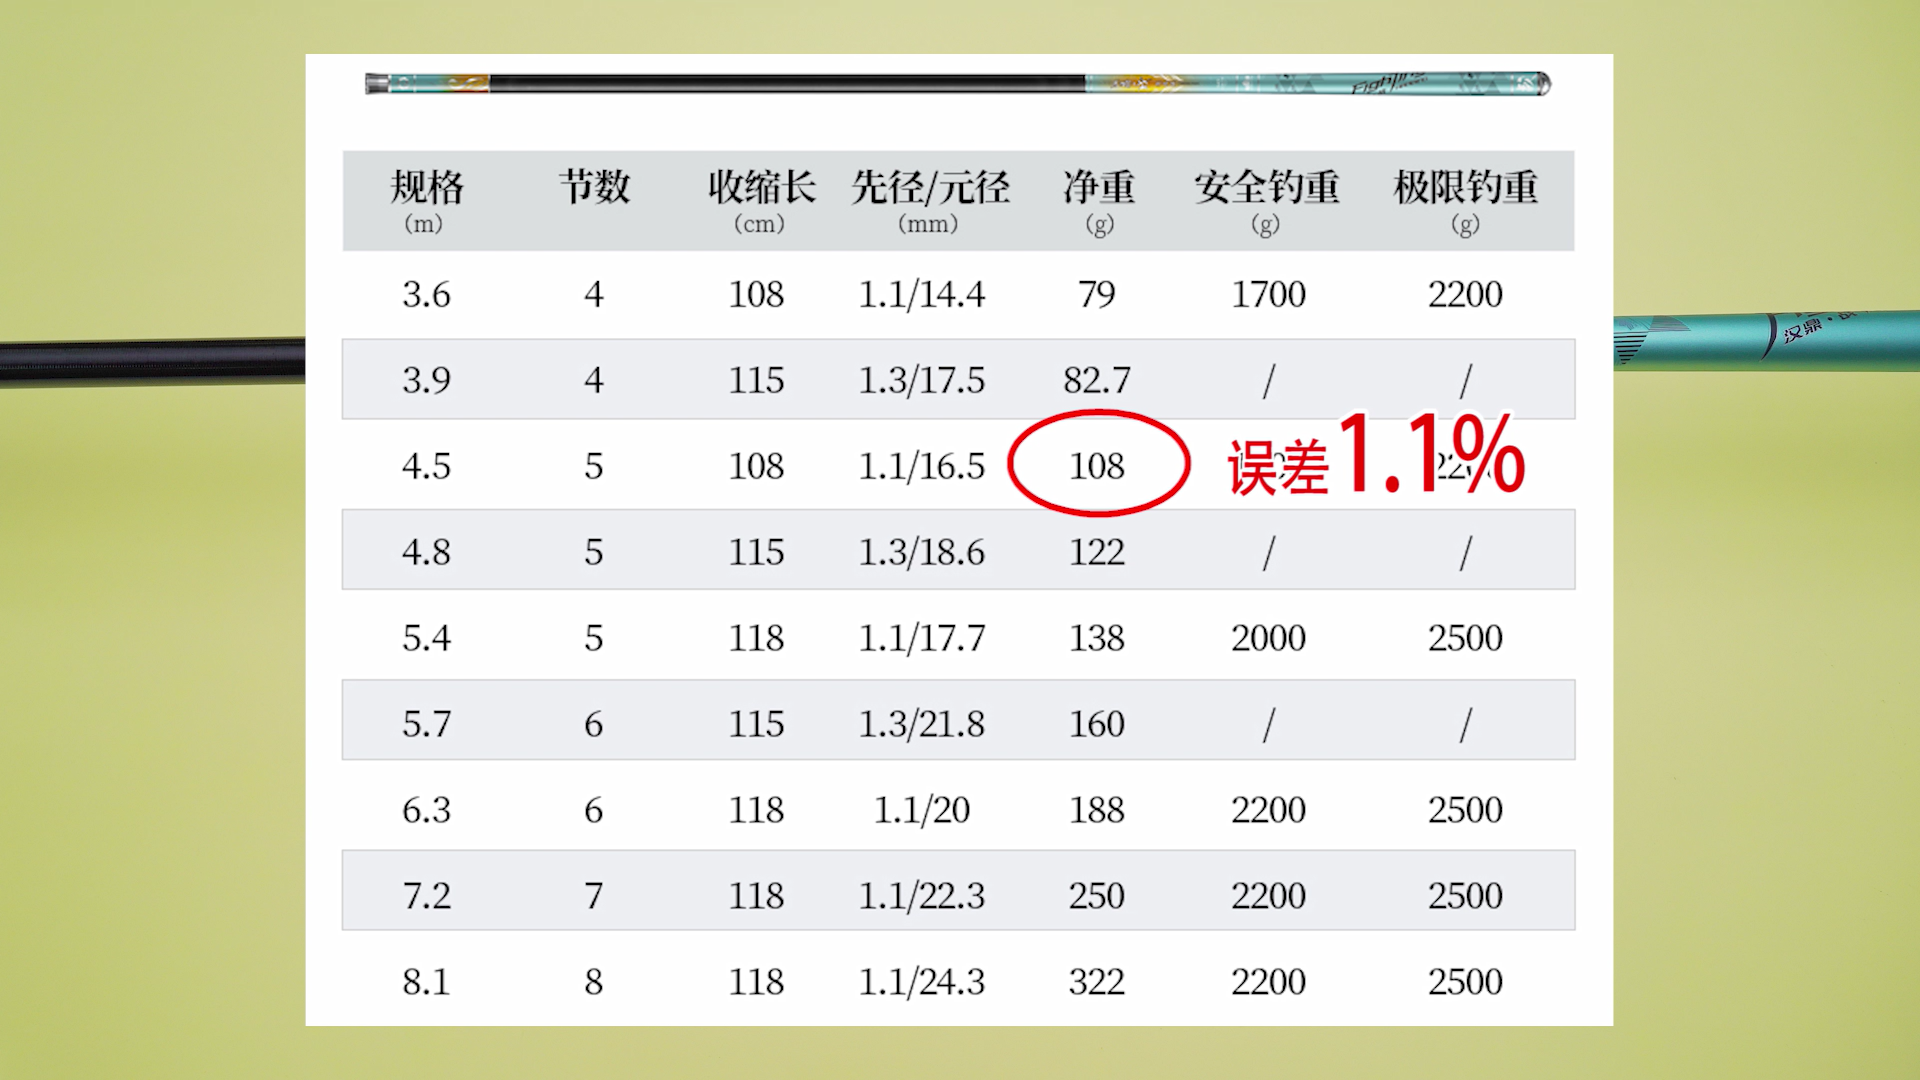Screen dimensions: 1920x1080
Task: Select the 净重 (g) column header
Action: [1098, 201]
